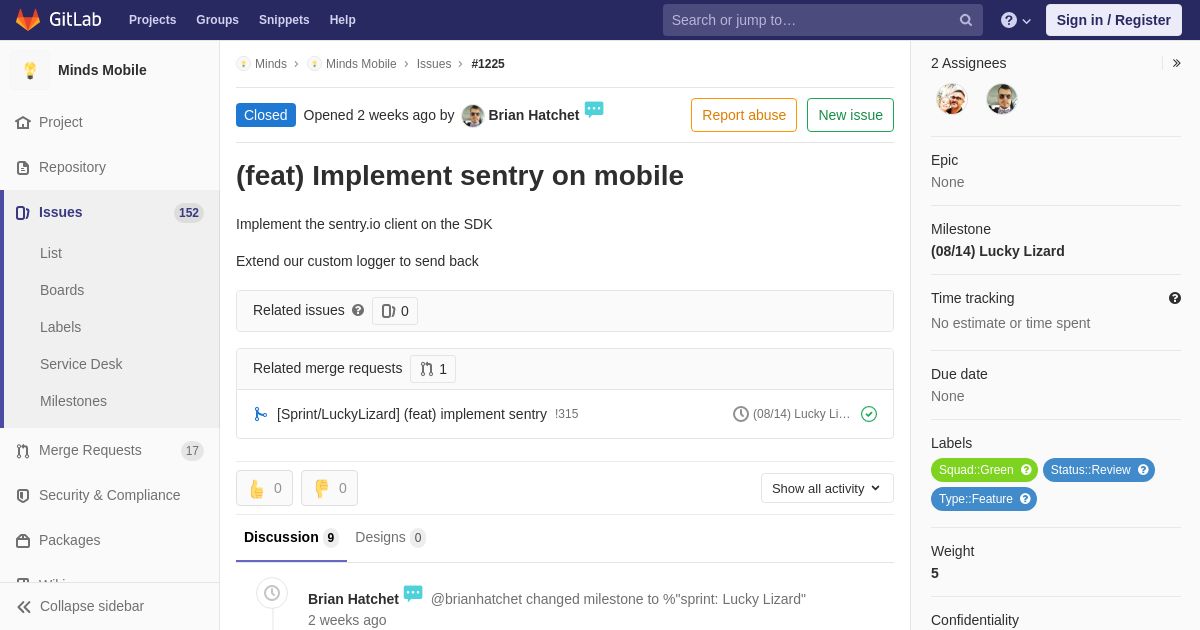The height and width of the screenshot is (630, 1200).
Task: Click Report abuse button
Action: pyautogui.click(x=744, y=115)
